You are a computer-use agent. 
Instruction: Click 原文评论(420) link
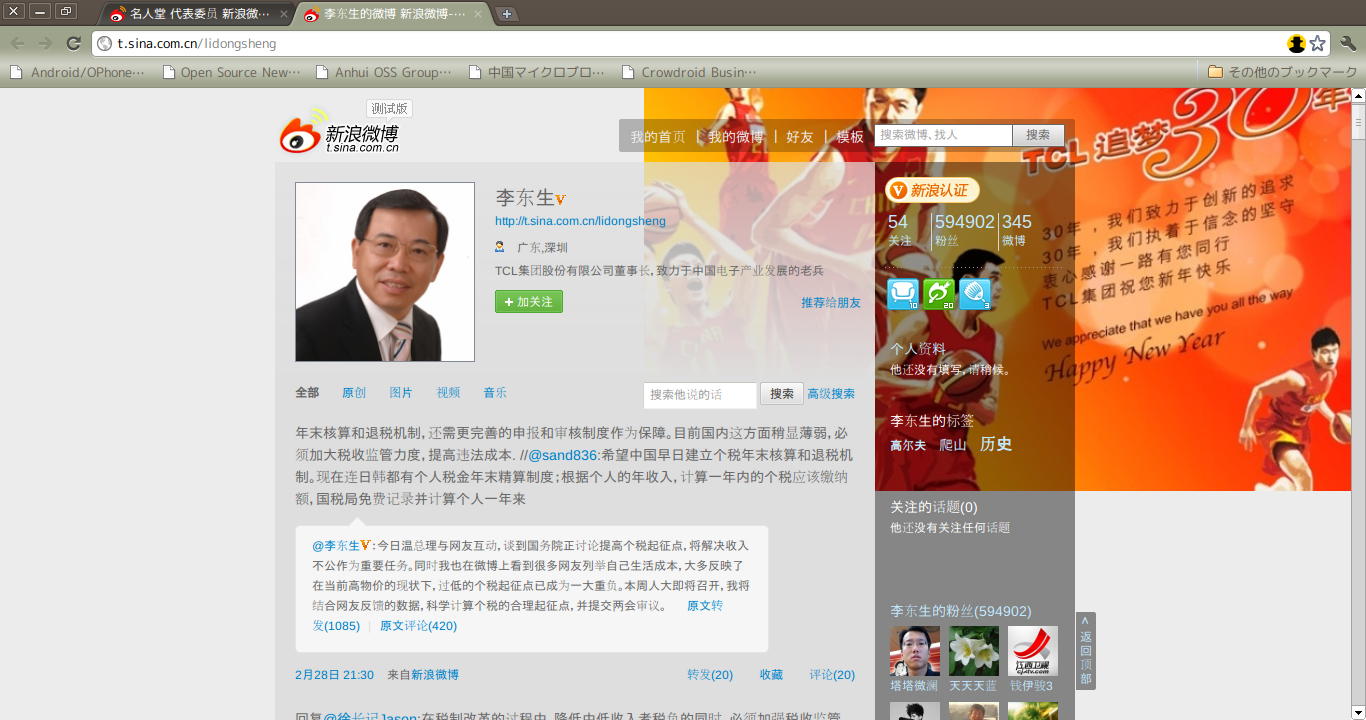click(x=418, y=626)
